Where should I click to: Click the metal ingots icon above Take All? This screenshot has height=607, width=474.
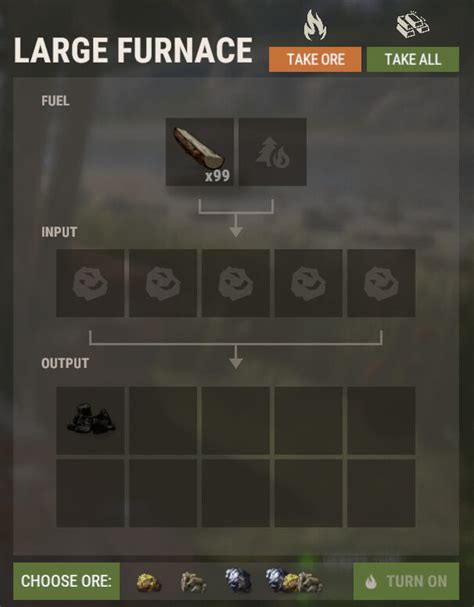pyautogui.click(x=413, y=25)
